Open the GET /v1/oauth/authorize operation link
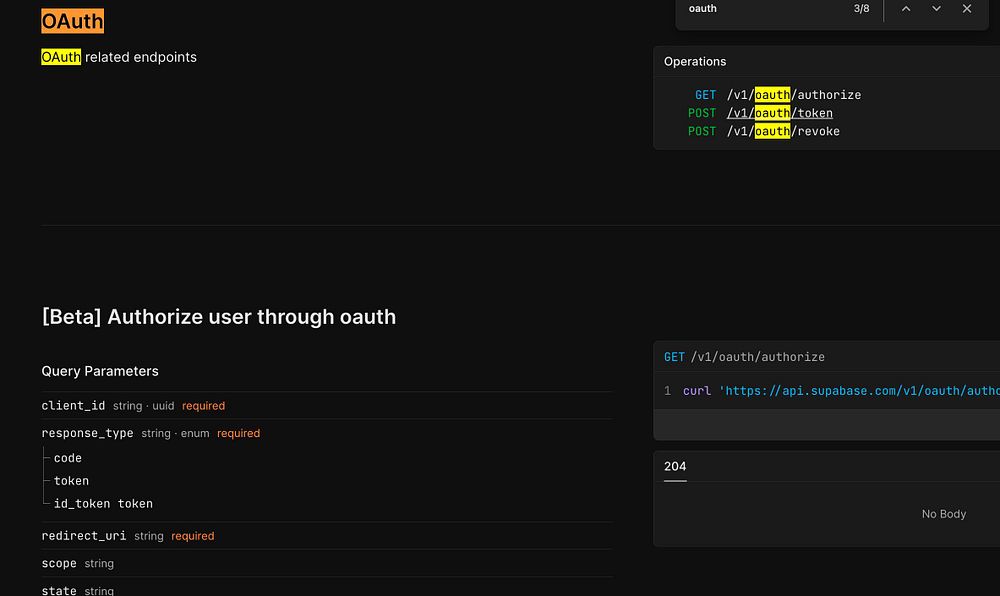1000x596 pixels. (793, 95)
